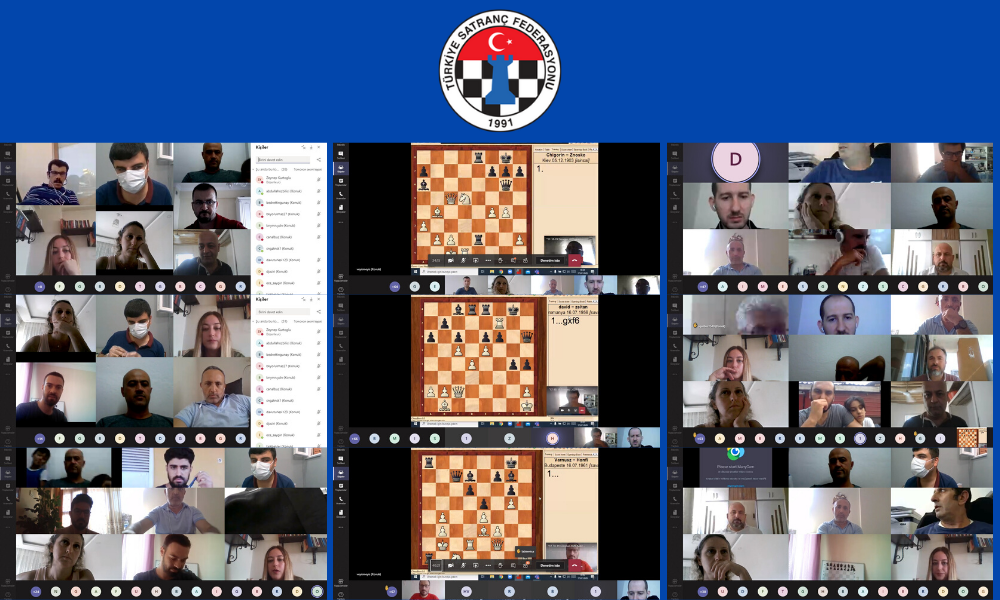Viewport: 1000px width, 600px height.
Task: Open Calls in the Chigorin–Znosko meeting sidebar
Action: (x=341, y=195)
